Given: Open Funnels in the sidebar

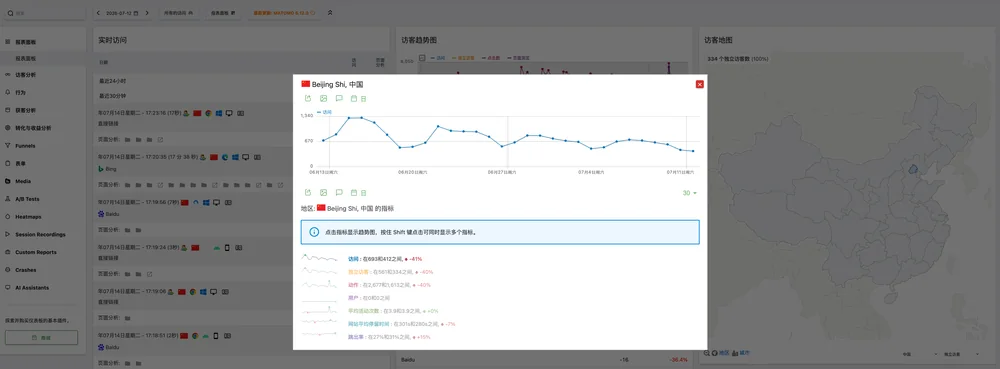Looking at the screenshot, I should pyautogui.click(x=43, y=146).
